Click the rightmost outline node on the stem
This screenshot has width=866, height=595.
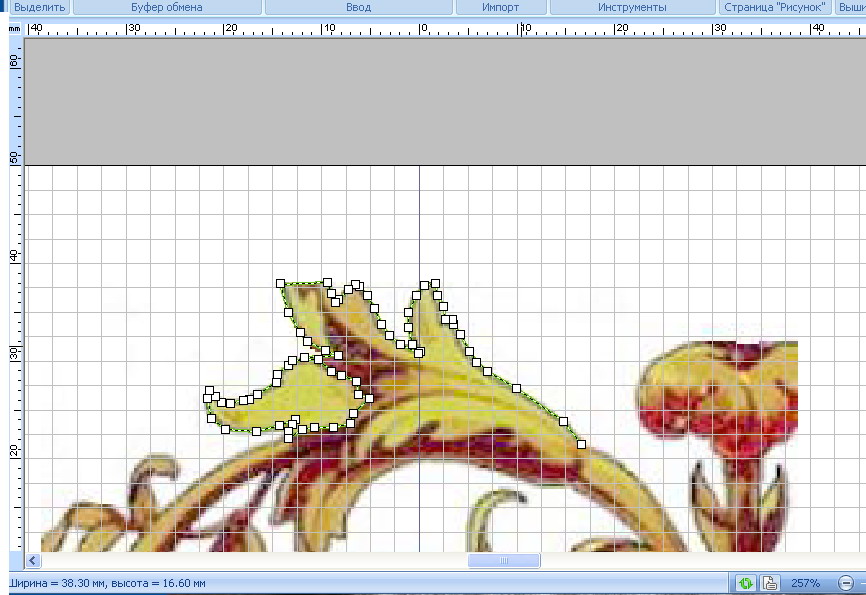pyautogui.click(x=581, y=444)
